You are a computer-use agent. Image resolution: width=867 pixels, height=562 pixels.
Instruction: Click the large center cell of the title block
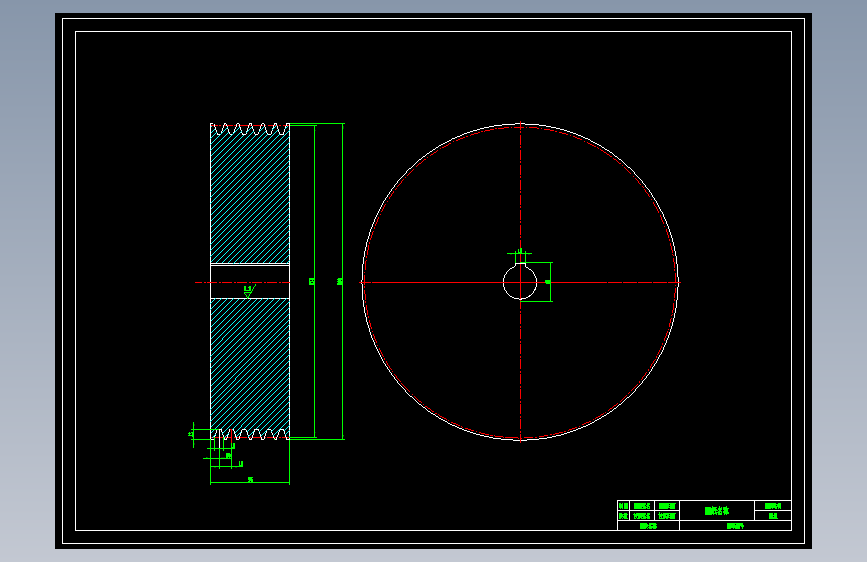point(717,511)
